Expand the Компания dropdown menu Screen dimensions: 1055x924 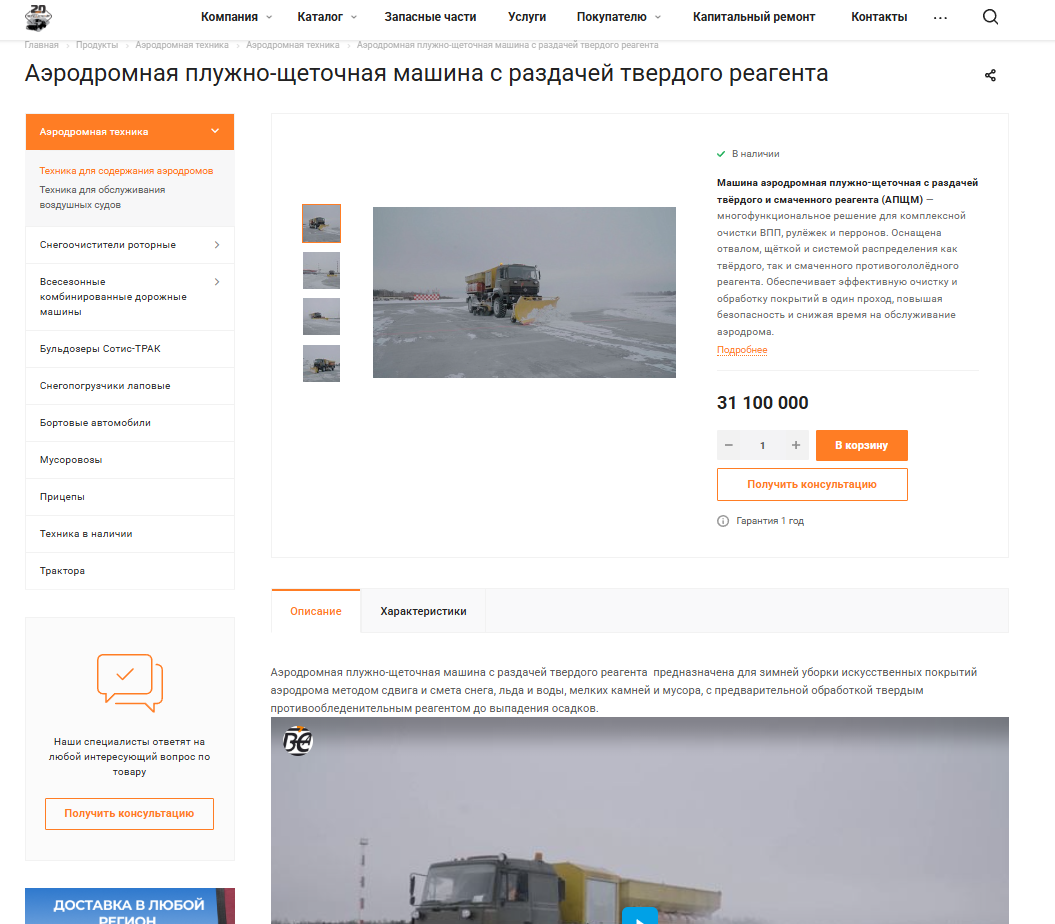(x=236, y=17)
